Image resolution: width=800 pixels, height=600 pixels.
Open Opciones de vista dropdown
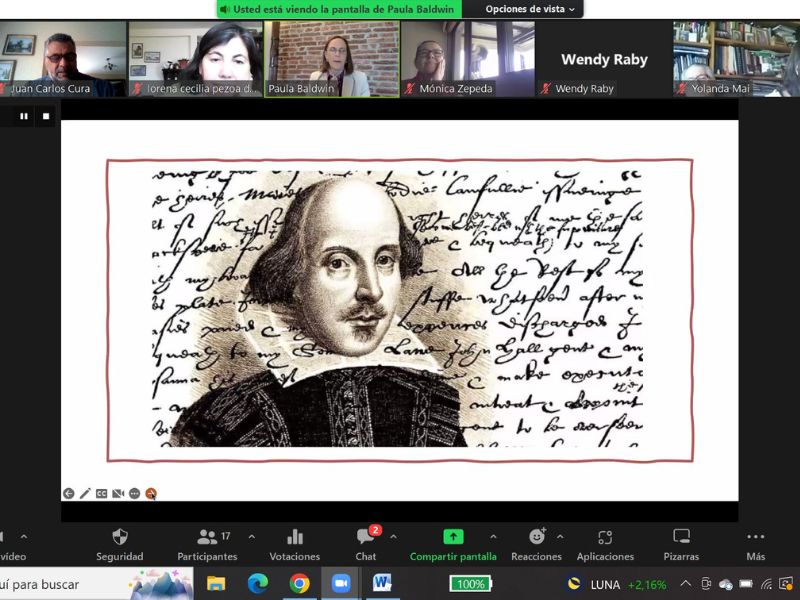530,9
